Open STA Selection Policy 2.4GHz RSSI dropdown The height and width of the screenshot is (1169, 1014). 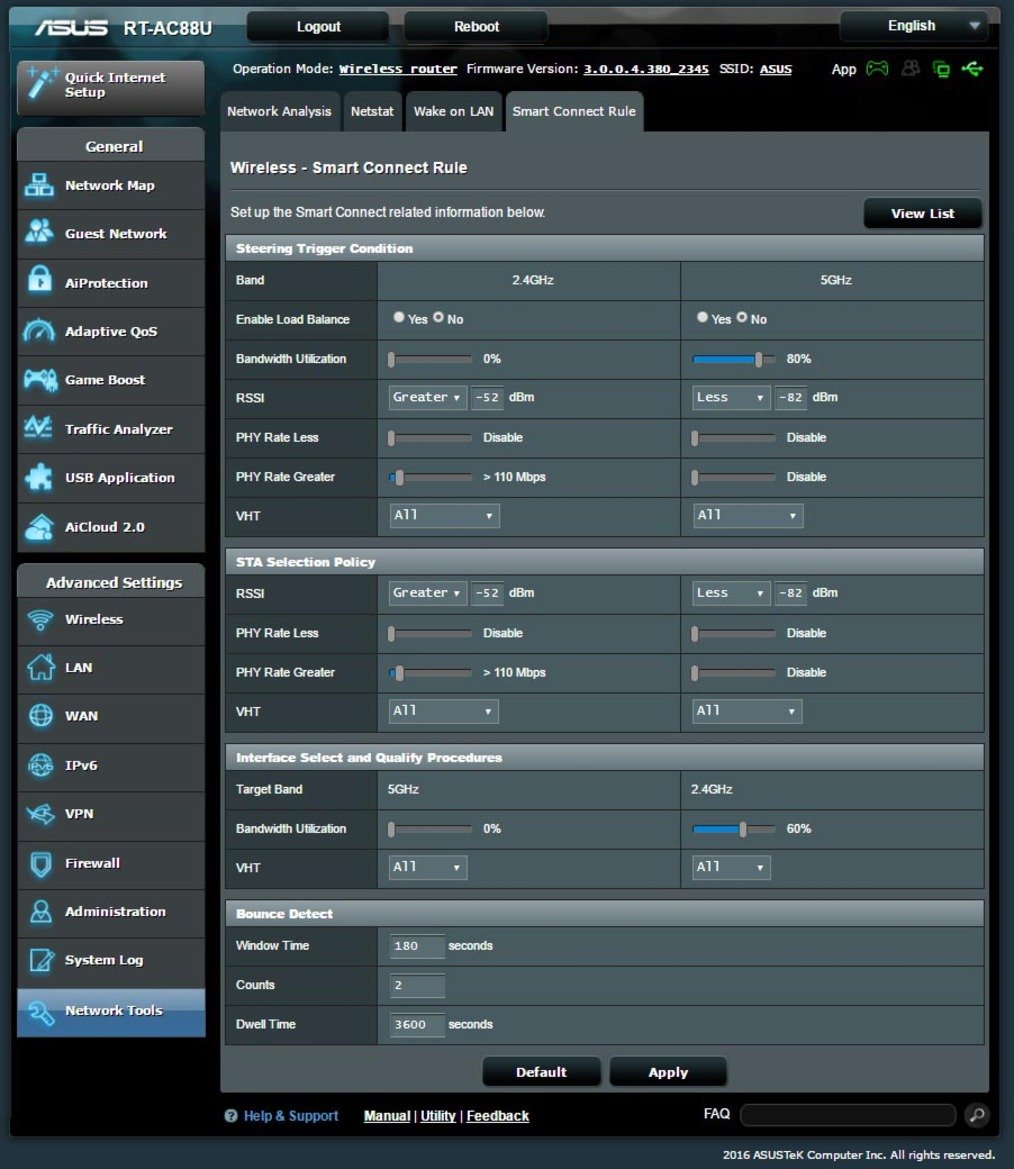[427, 593]
